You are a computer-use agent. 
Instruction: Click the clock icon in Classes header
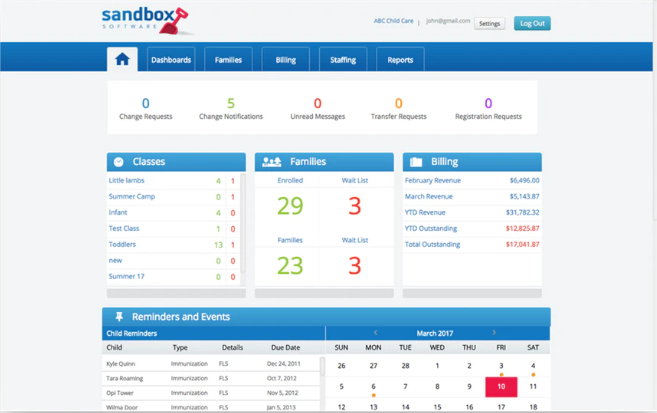click(119, 162)
